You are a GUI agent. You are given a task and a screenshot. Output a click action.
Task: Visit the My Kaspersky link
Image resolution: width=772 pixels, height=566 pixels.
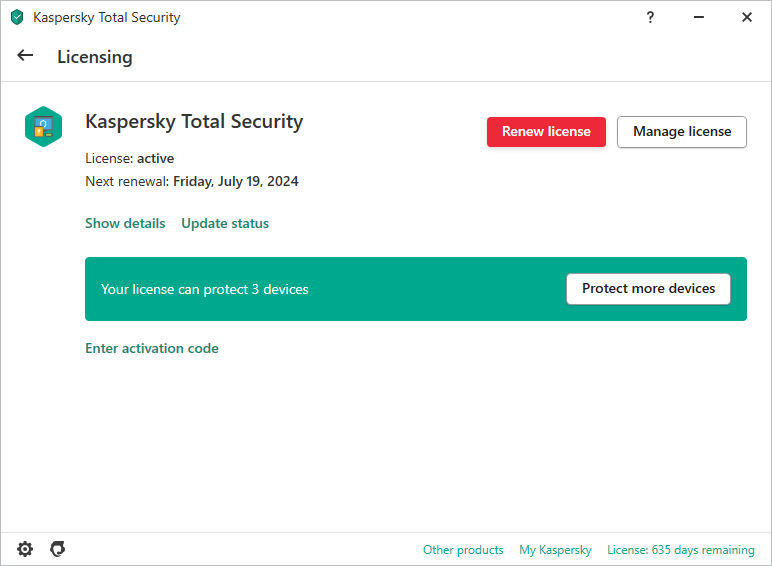(555, 550)
